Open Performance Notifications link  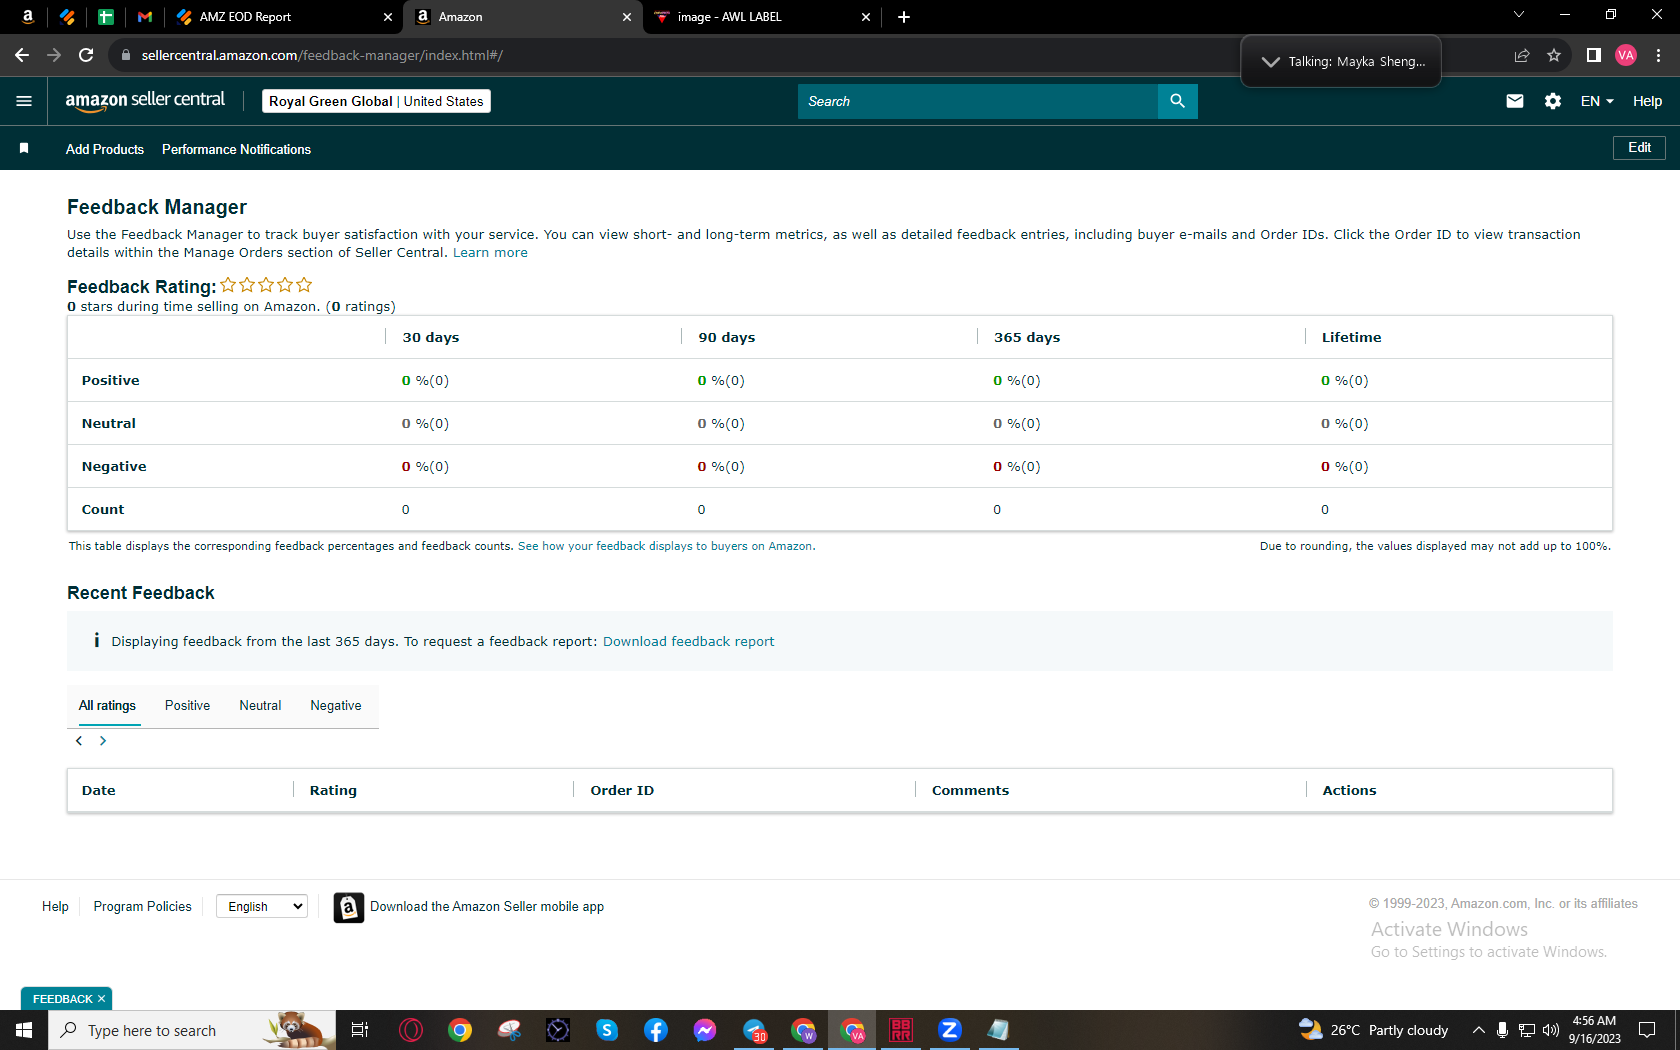coord(236,149)
